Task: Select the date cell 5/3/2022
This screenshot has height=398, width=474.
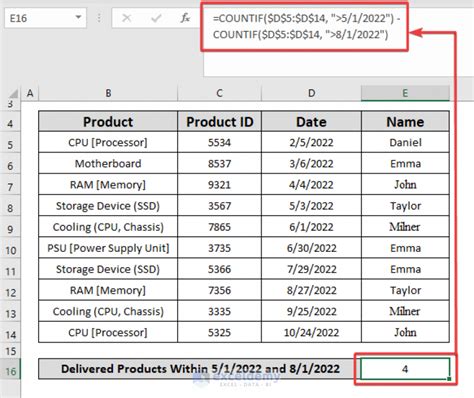Action: pyautogui.click(x=311, y=206)
